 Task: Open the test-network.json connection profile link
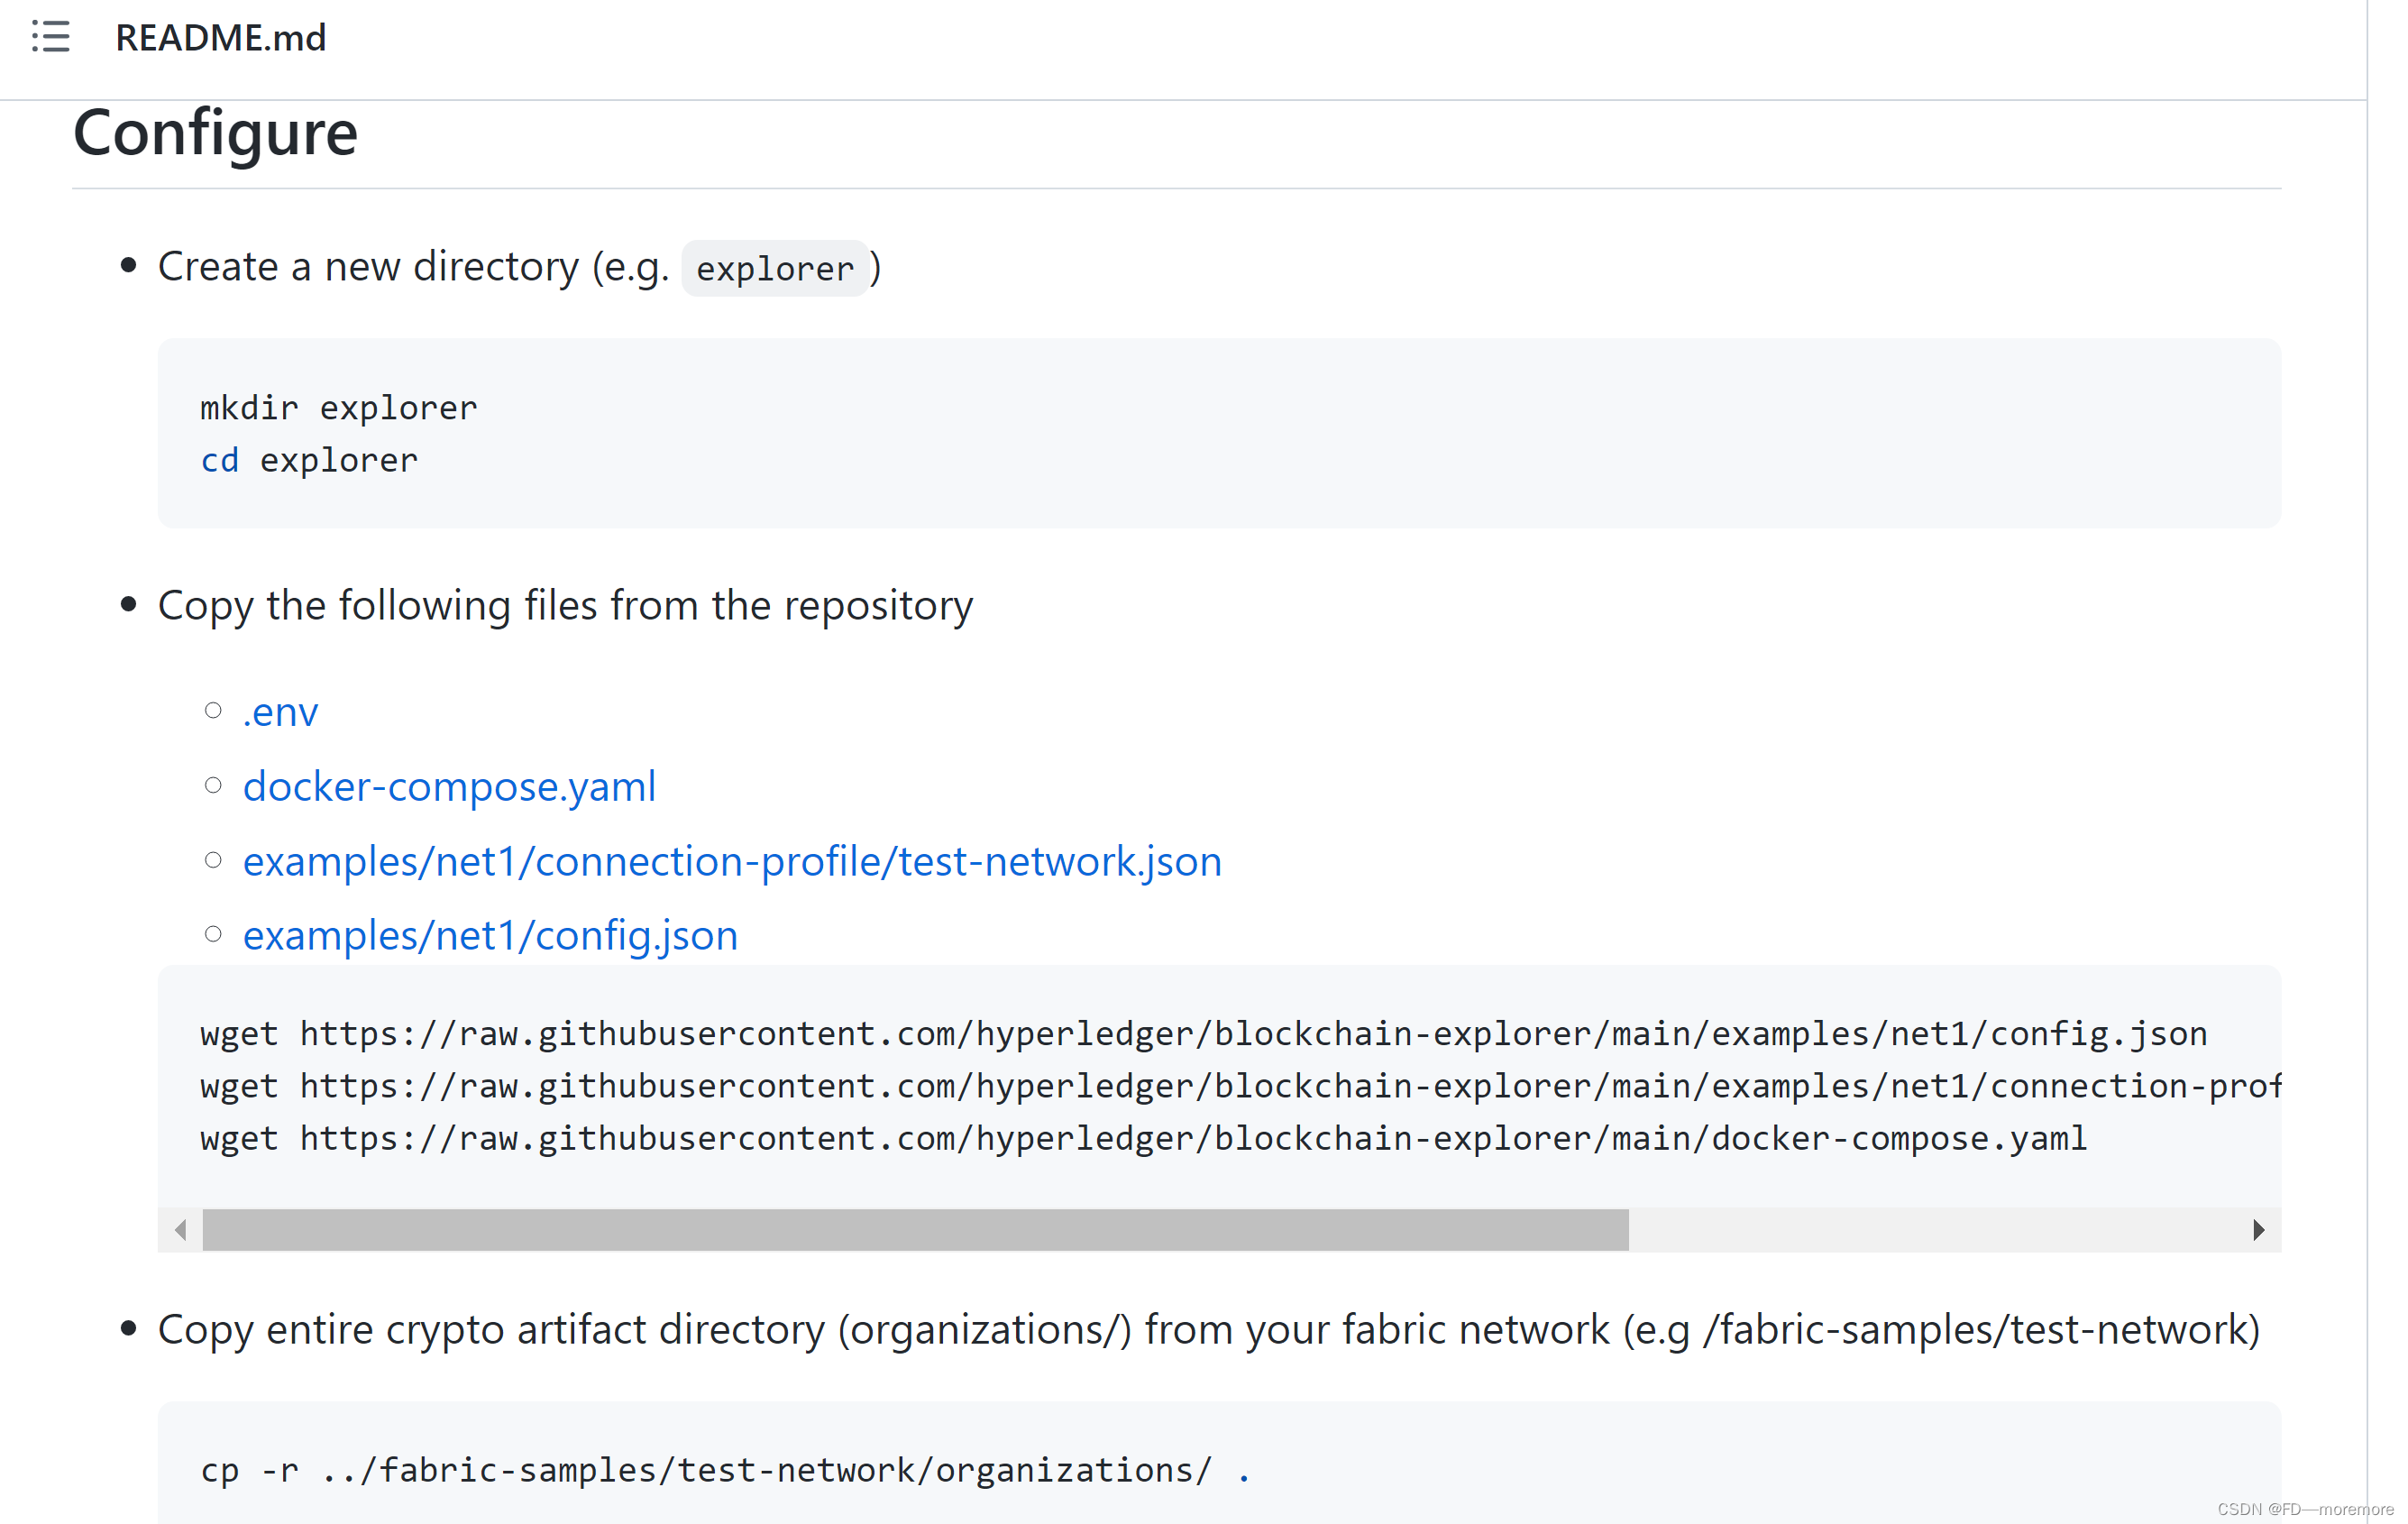pos(732,861)
